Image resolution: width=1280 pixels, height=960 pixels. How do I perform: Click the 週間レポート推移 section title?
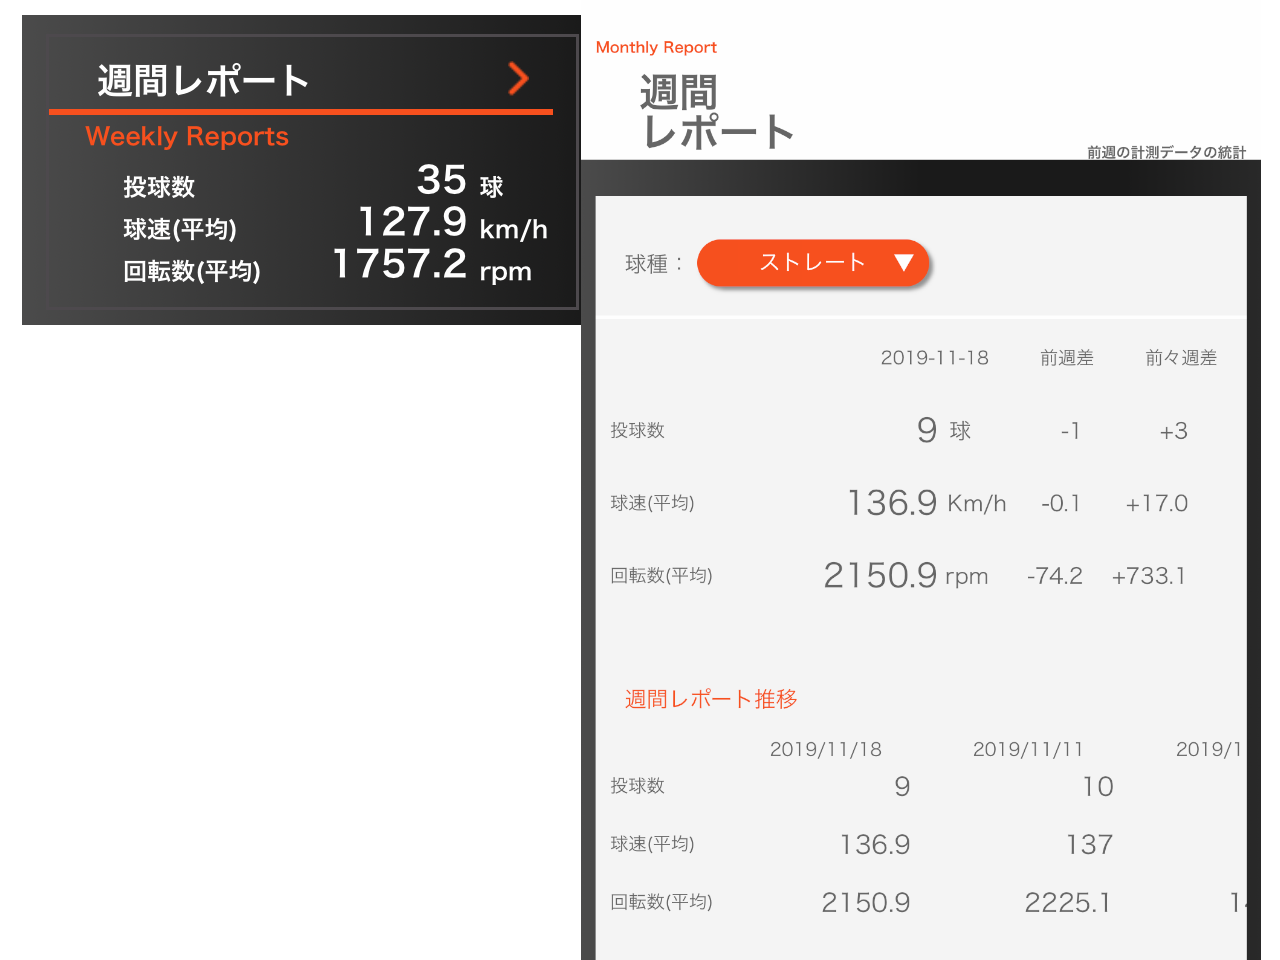click(x=711, y=699)
